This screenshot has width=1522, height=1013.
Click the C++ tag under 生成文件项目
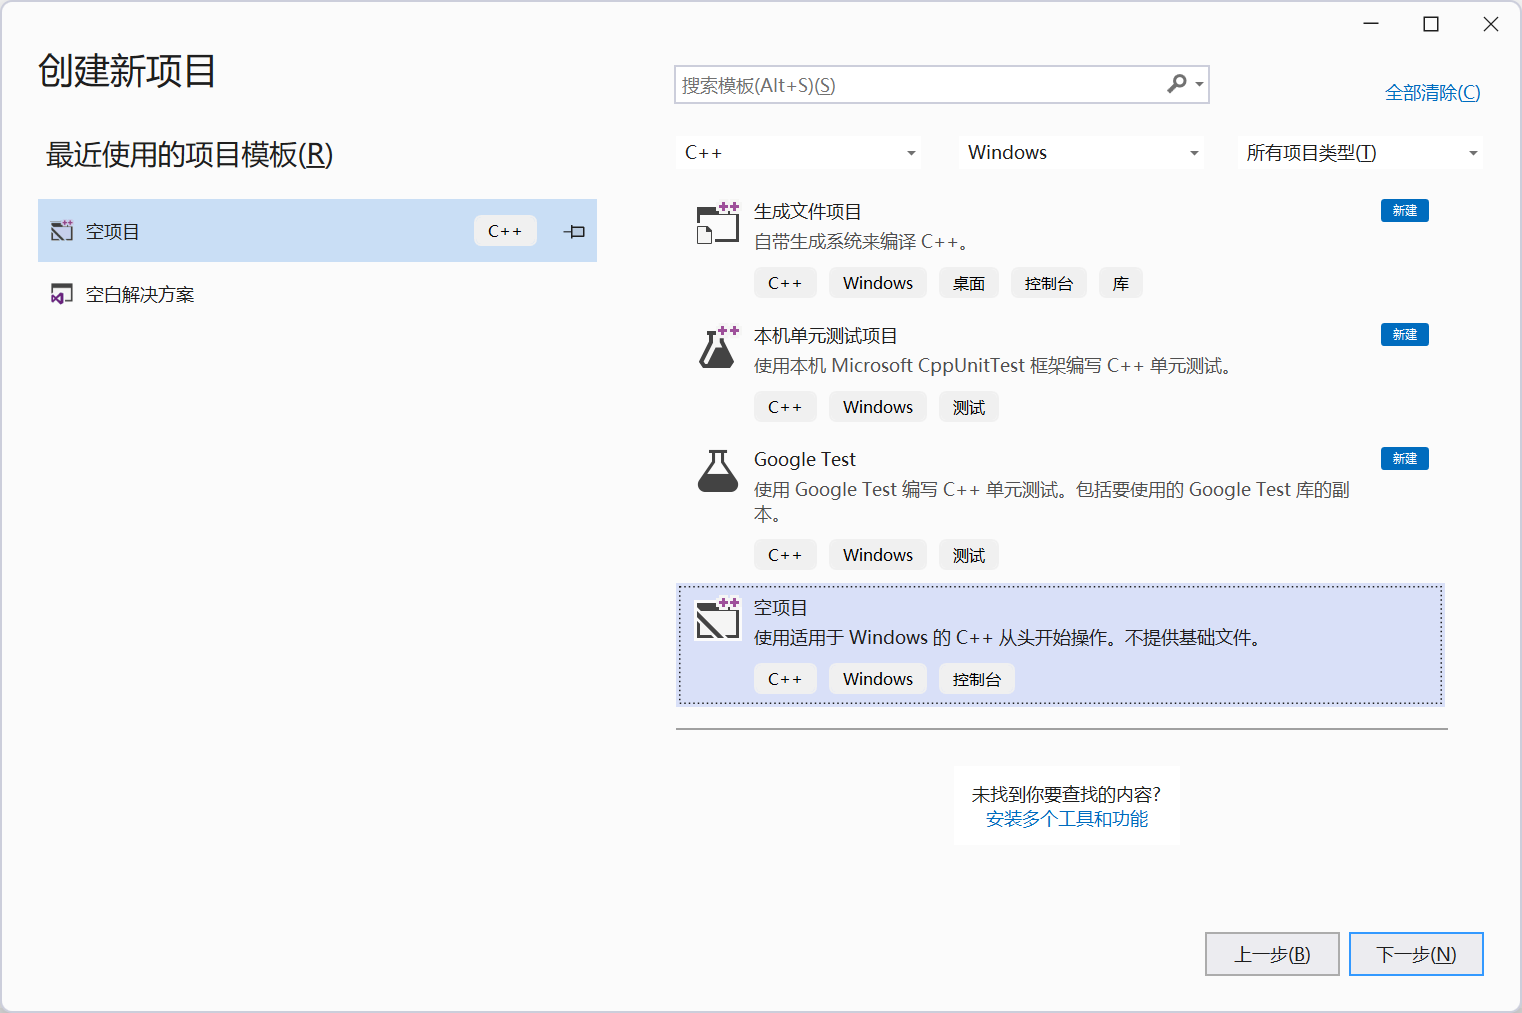pos(785,283)
